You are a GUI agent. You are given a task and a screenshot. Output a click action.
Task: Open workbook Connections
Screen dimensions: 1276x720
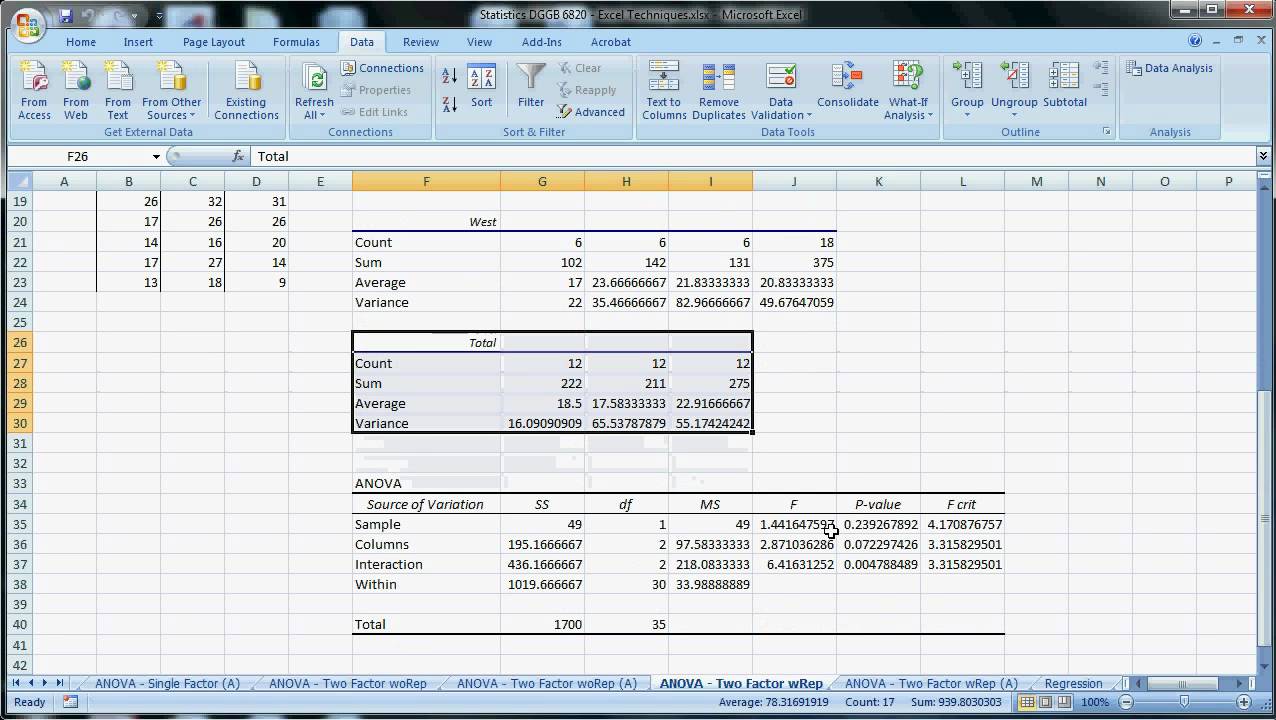tap(382, 68)
